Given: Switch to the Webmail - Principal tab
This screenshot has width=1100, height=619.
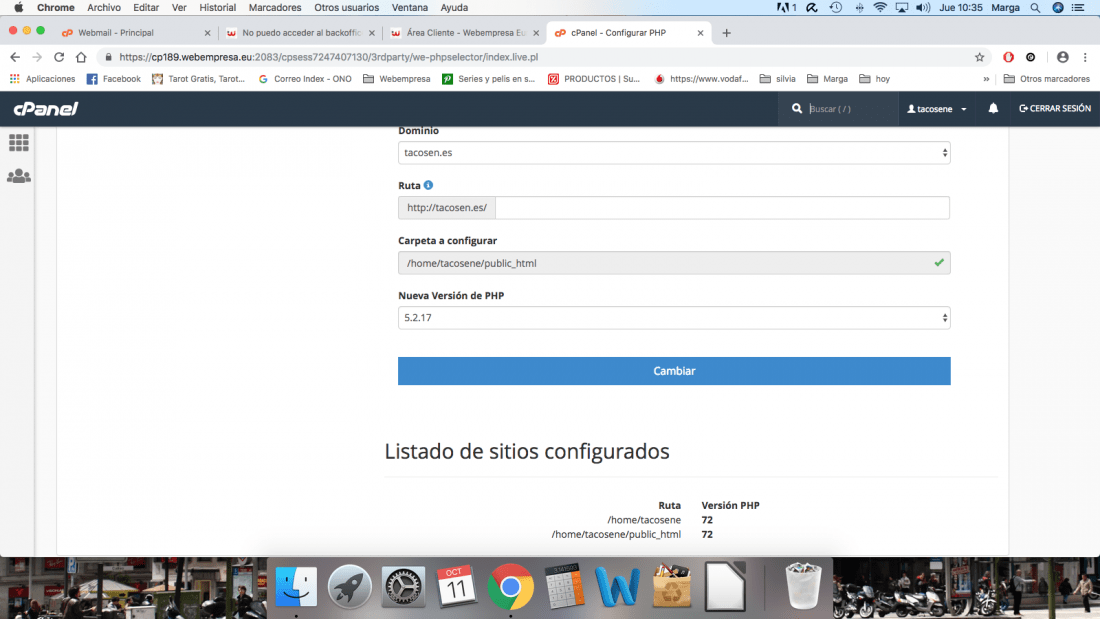Looking at the screenshot, I should (133, 33).
